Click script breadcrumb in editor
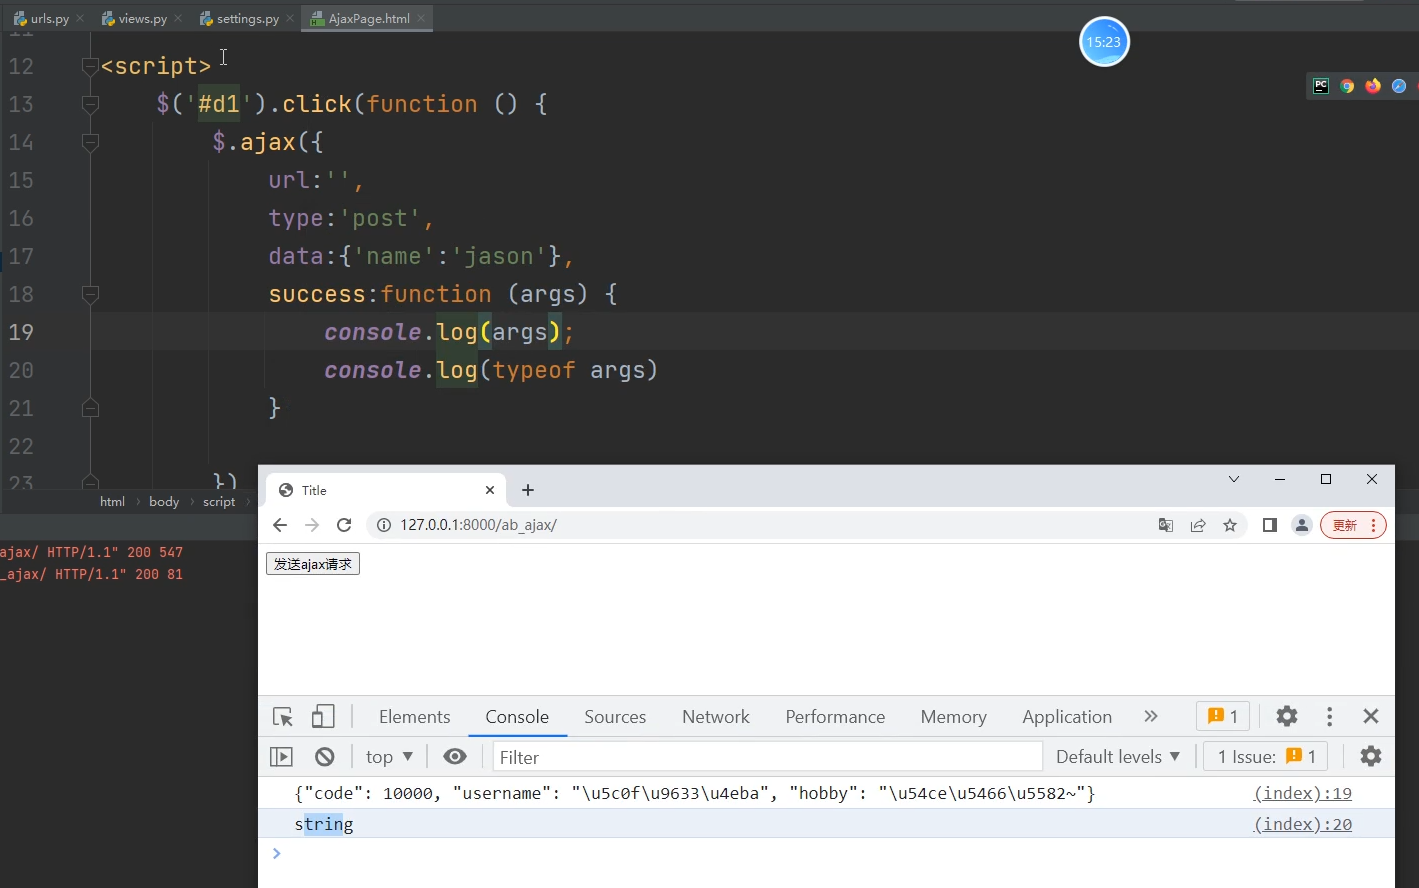This screenshot has height=888, width=1419. click(219, 502)
